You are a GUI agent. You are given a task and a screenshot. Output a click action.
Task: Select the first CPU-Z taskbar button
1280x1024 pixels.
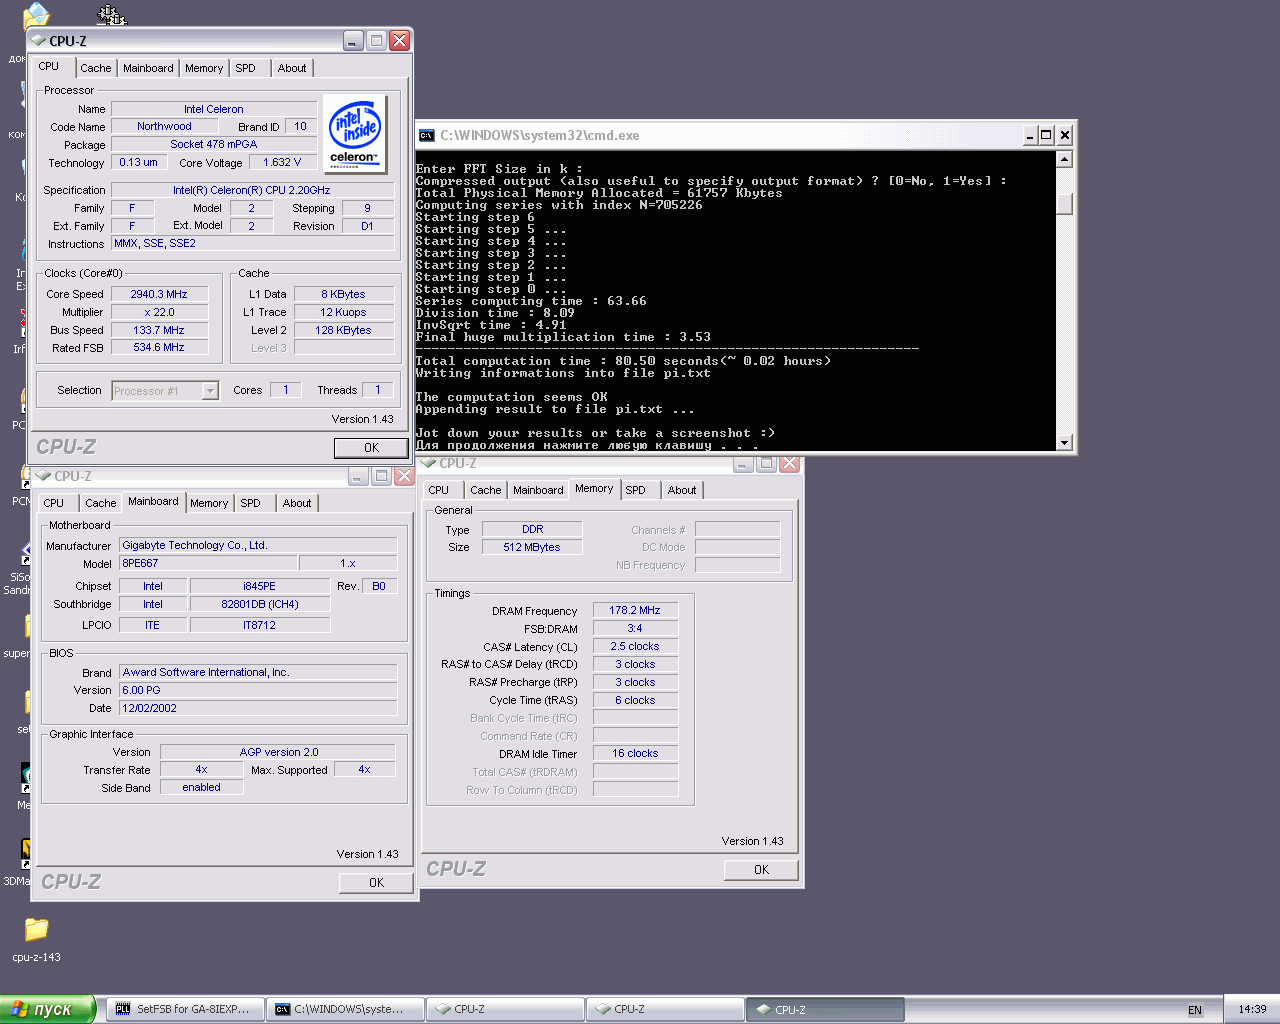[505, 1009]
